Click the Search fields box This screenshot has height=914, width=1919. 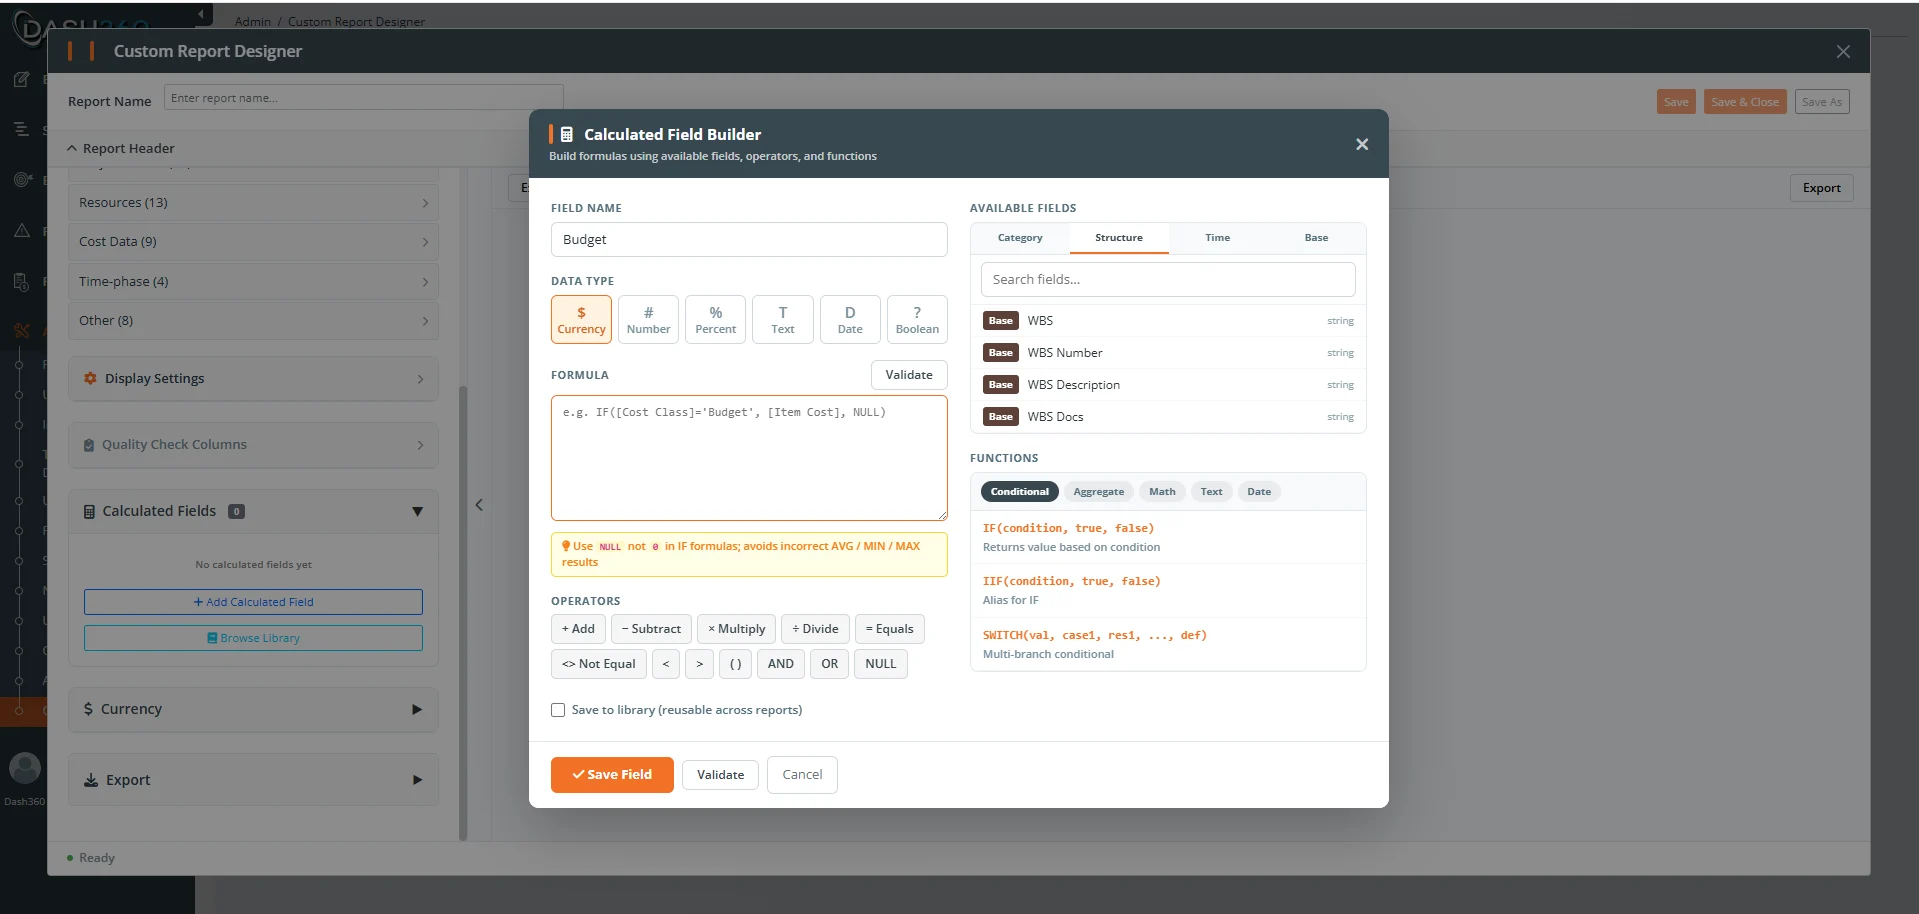[1168, 279]
